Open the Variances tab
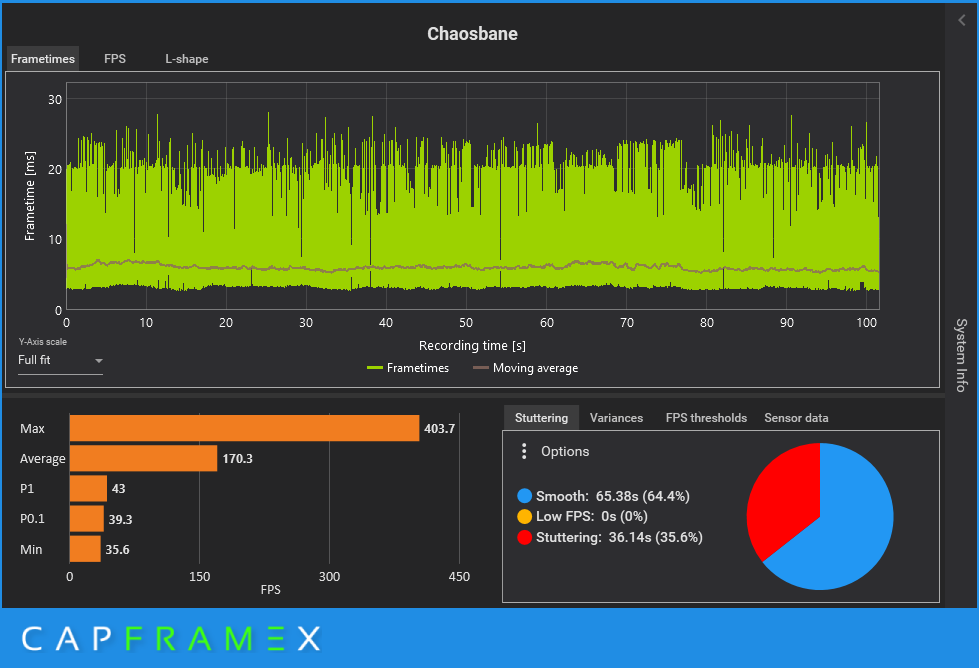Screen dimensions: 979x668 click(x=616, y=418)
